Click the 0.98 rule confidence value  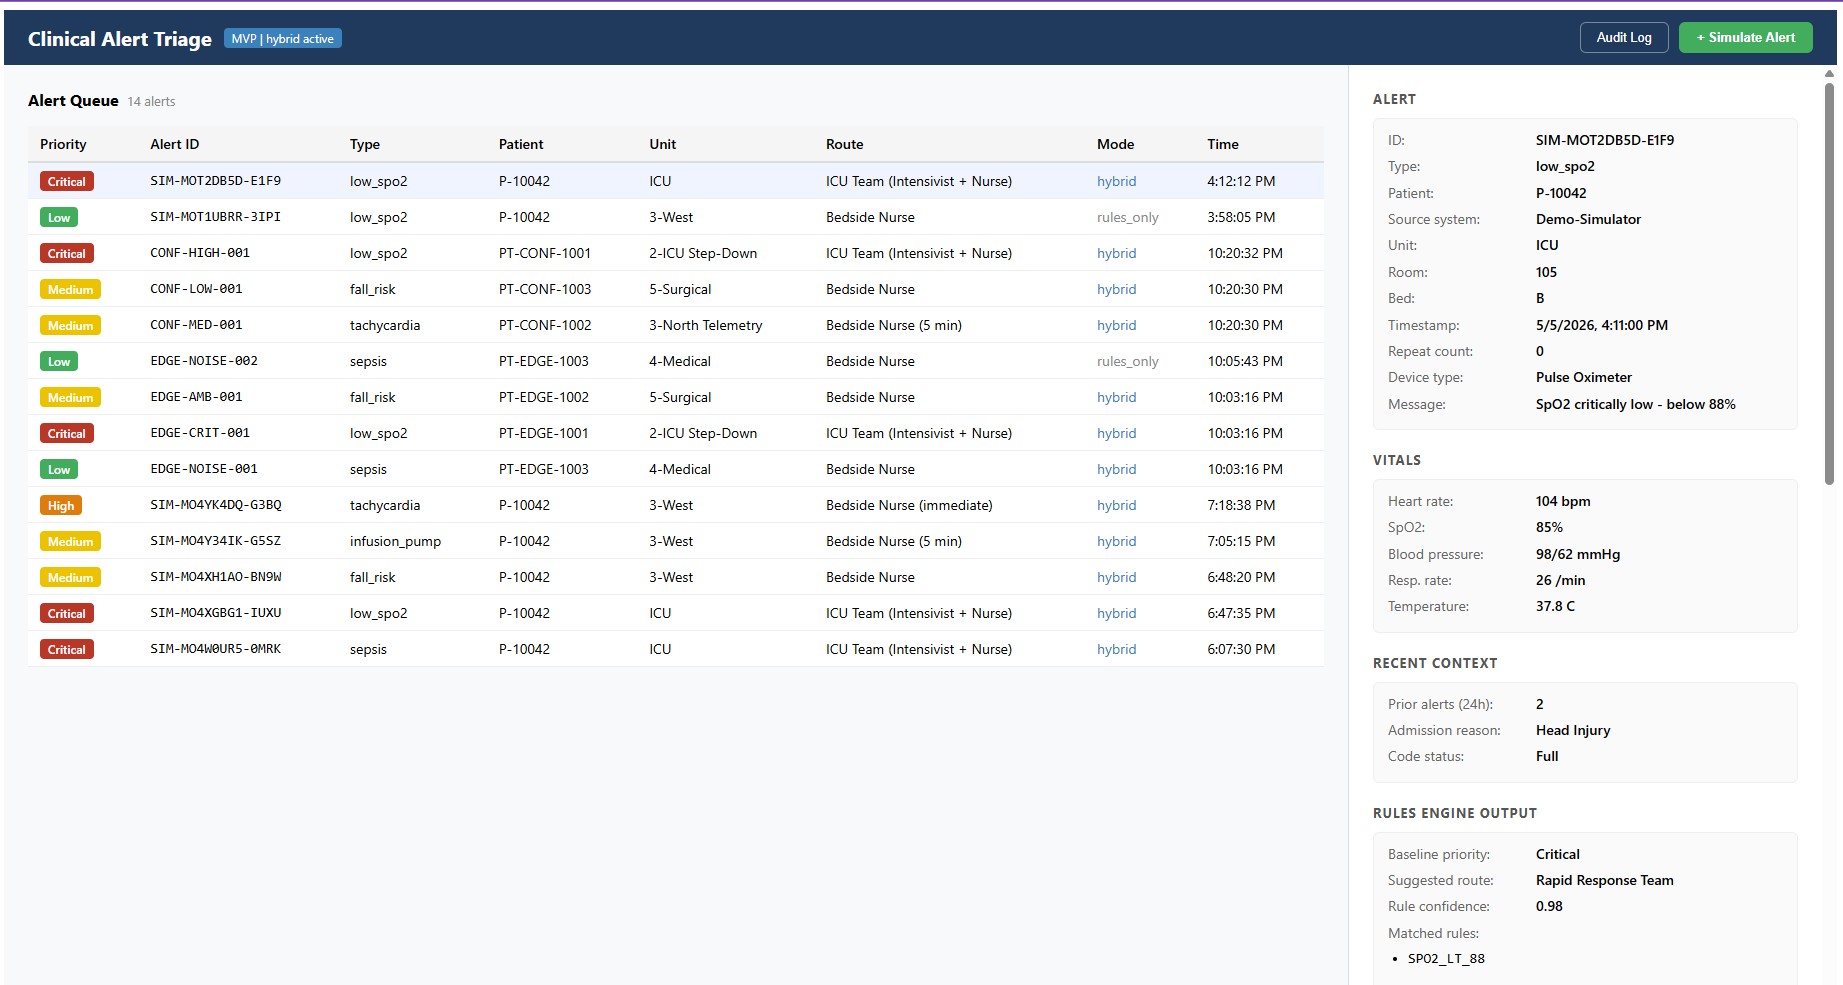point(1549,906)
